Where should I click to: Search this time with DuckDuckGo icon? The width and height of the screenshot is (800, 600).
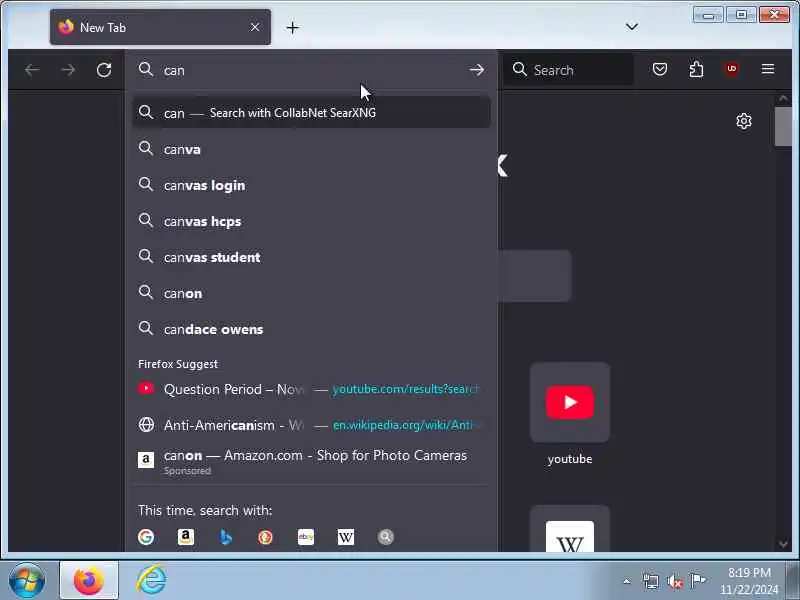(265, 537)
